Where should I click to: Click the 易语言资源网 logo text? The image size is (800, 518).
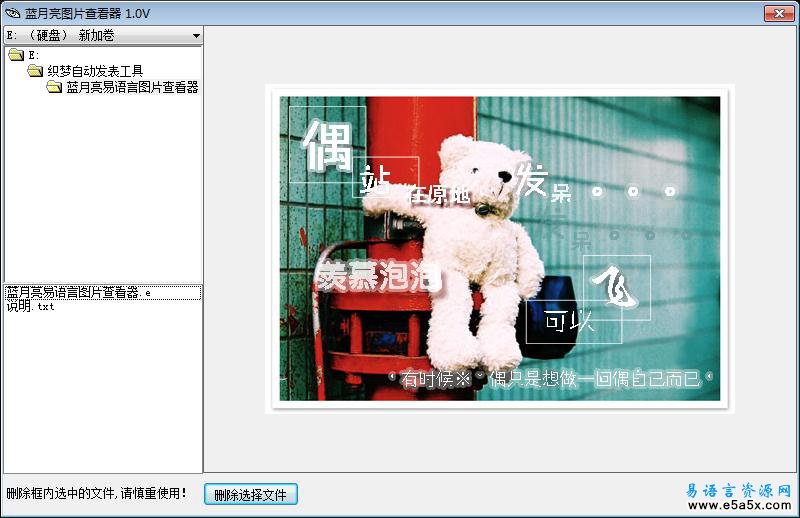(739, 490)
